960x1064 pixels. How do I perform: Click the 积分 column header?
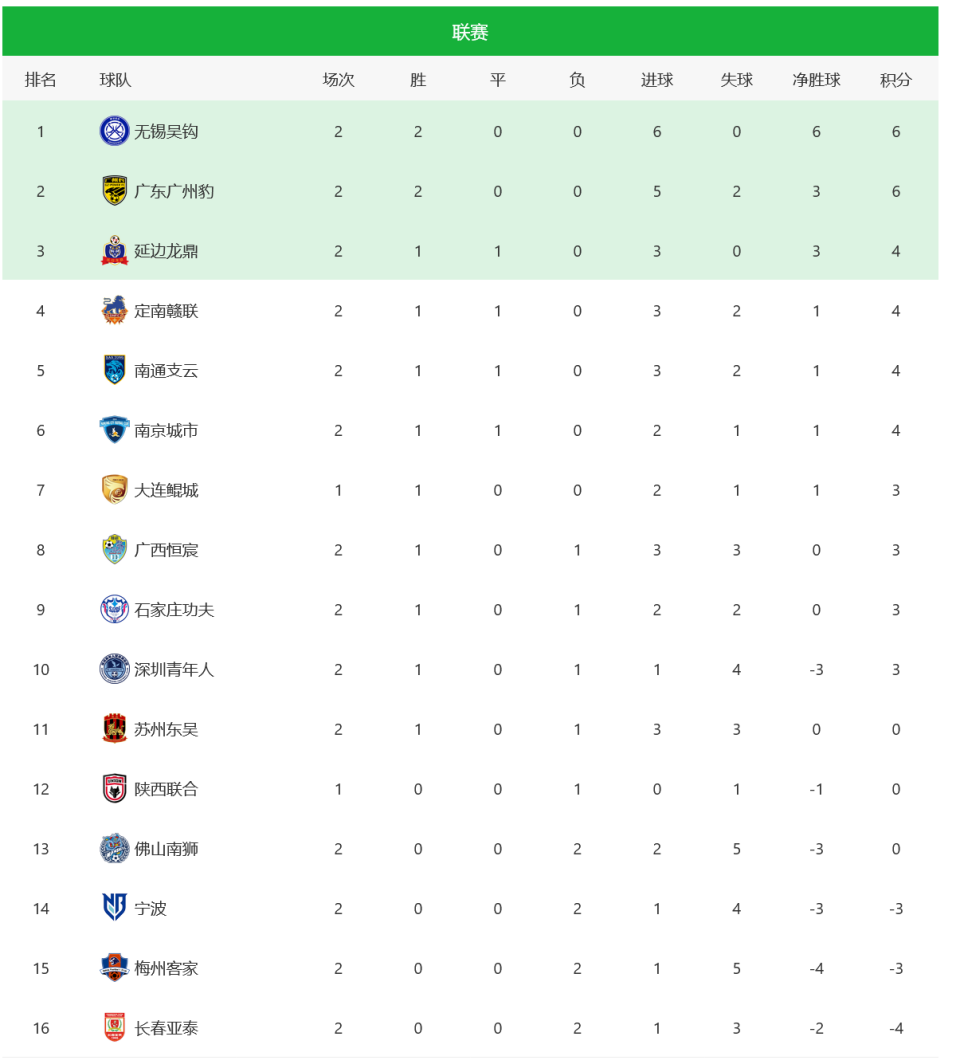click(x=895, y=80)
